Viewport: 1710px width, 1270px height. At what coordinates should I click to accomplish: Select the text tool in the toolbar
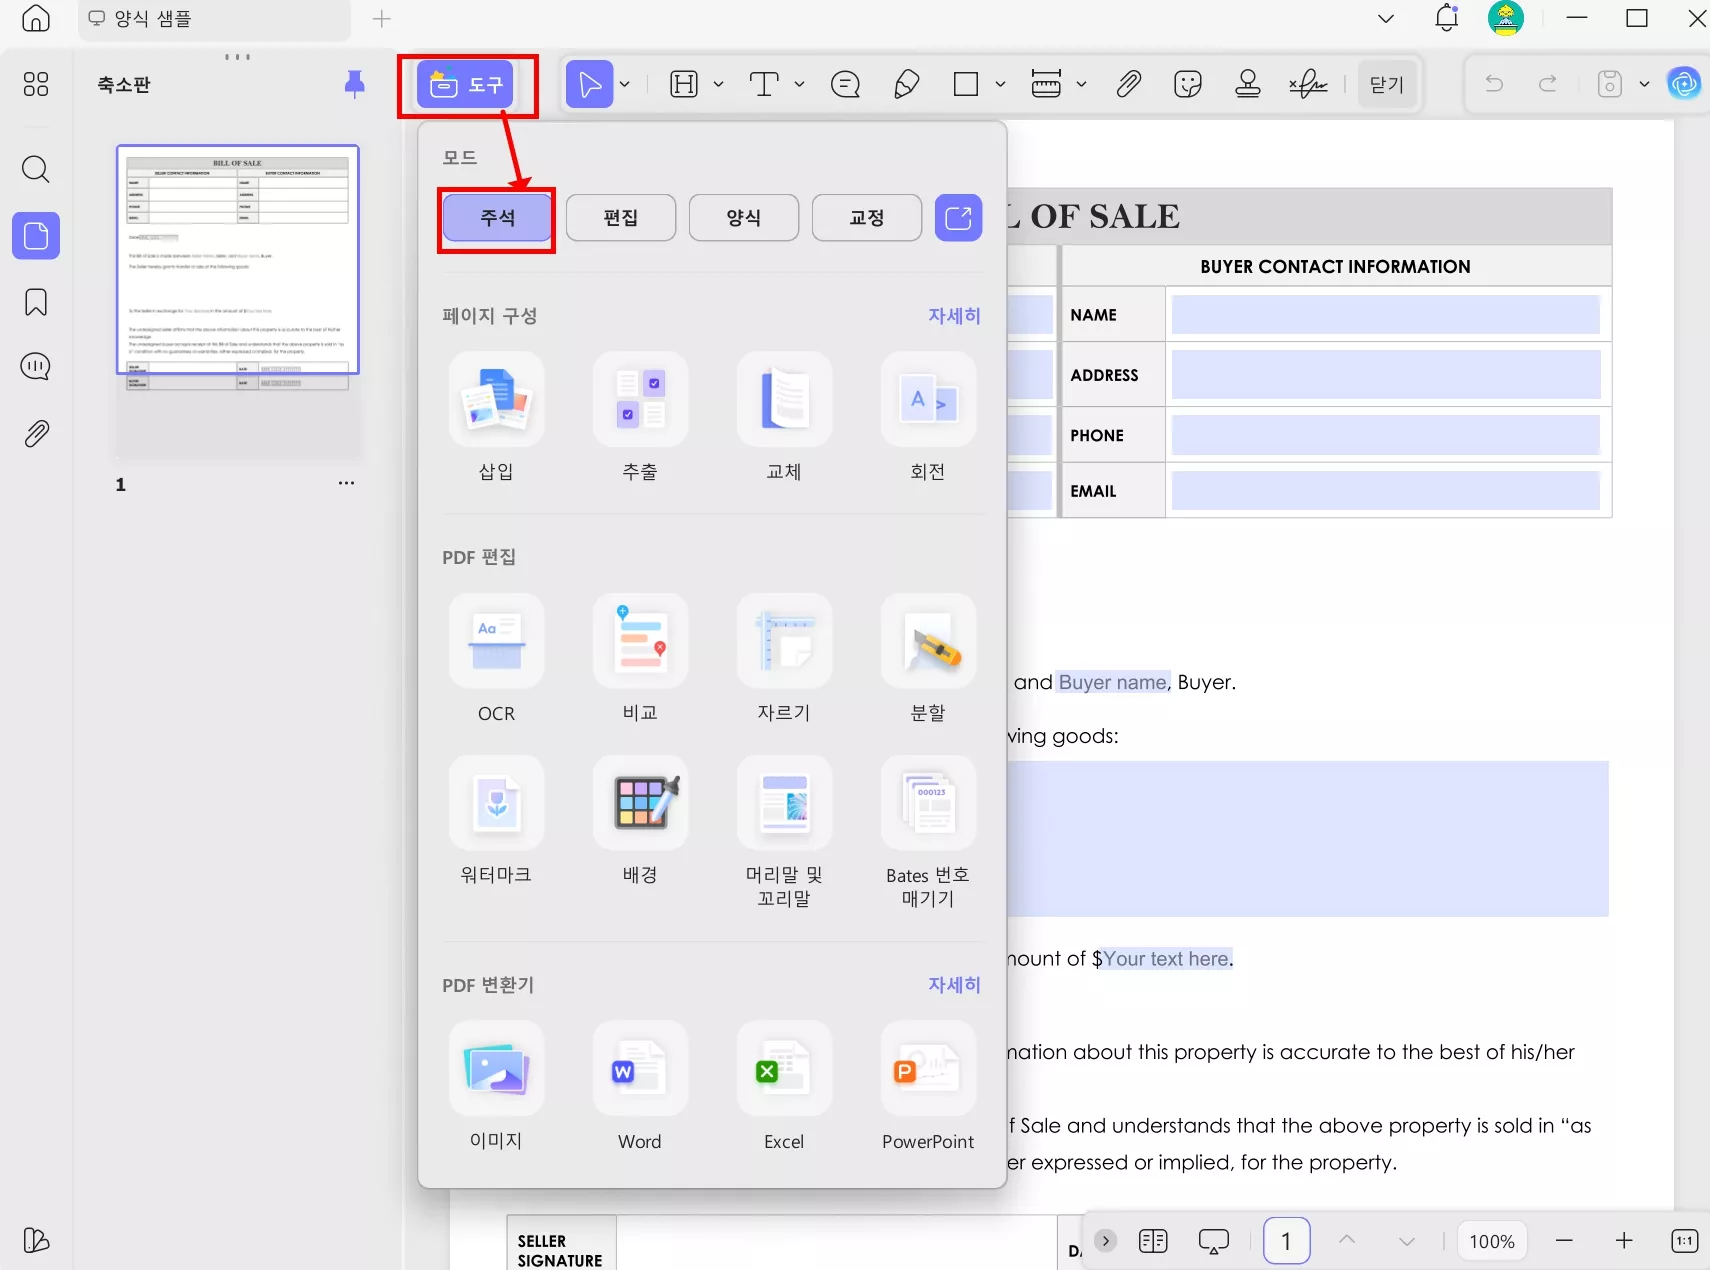(x=765, y=84)
